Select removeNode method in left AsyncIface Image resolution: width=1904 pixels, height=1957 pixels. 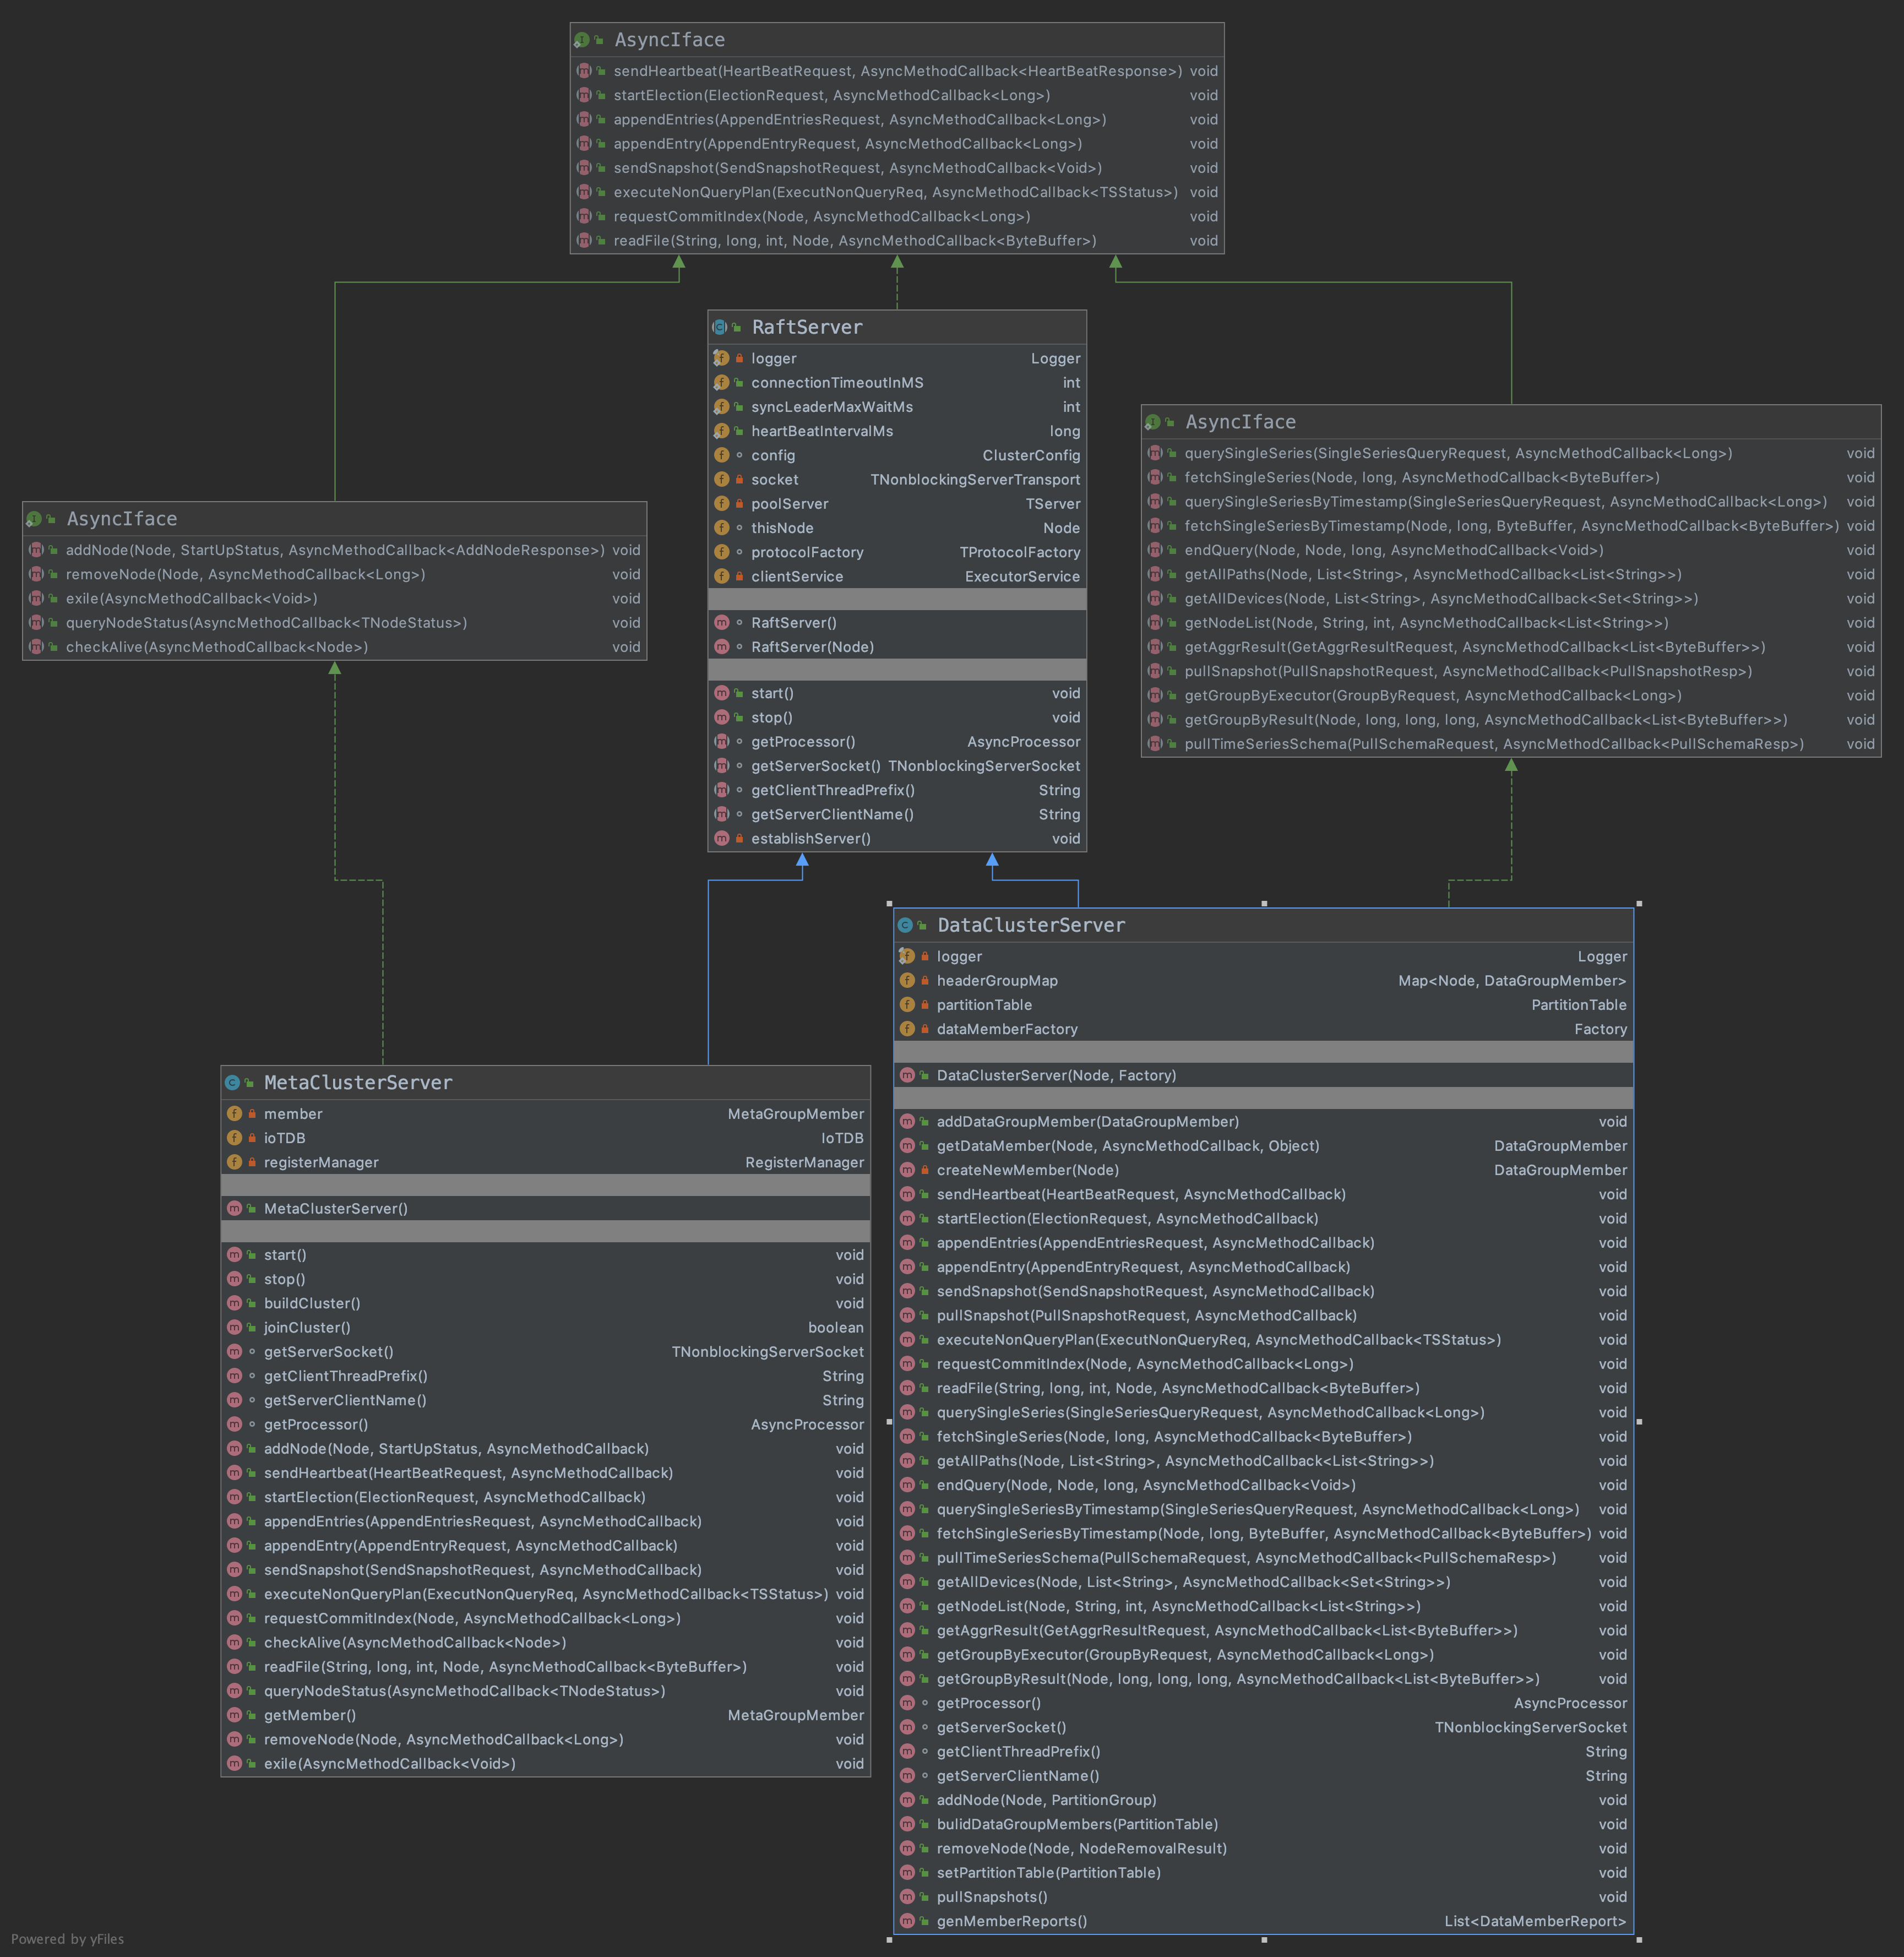pos(335,574)
